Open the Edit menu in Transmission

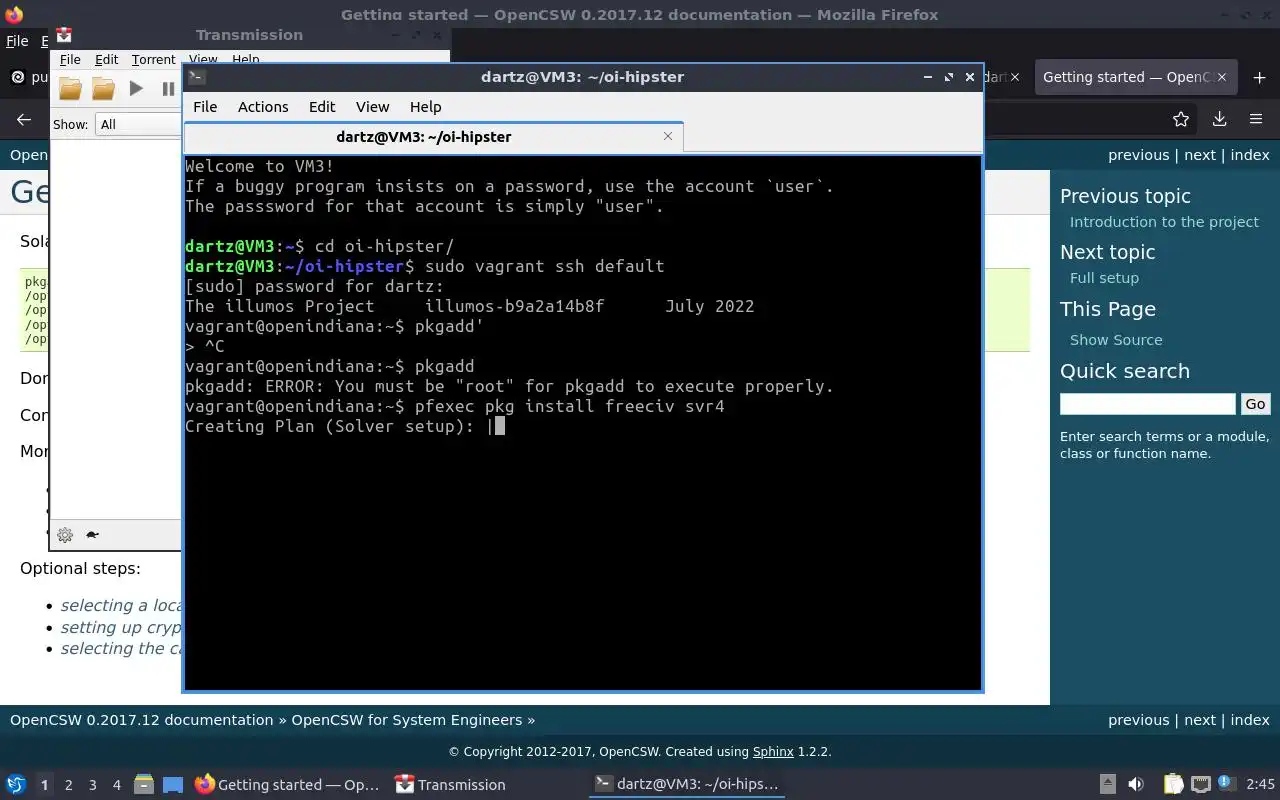point(106,60)
